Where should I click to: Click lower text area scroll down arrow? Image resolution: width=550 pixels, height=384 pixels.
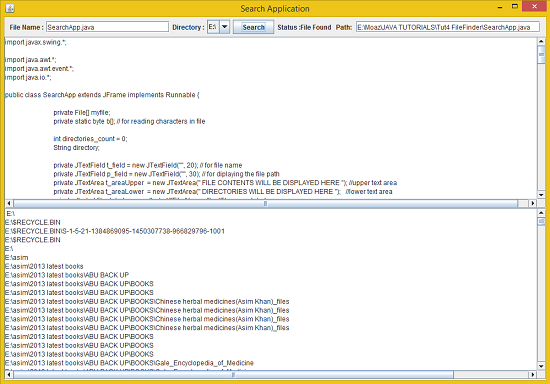coord(541,366)
